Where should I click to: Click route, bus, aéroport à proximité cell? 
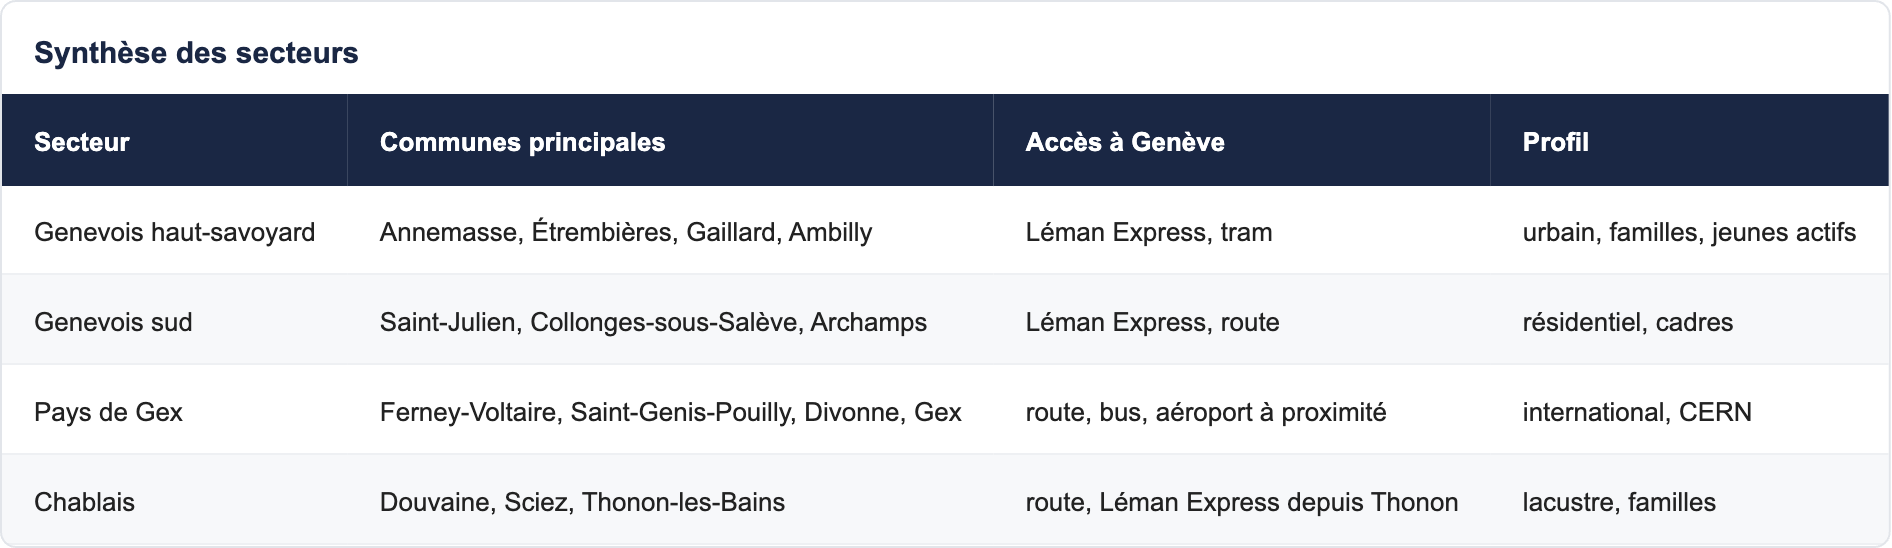coord(1241,412)
